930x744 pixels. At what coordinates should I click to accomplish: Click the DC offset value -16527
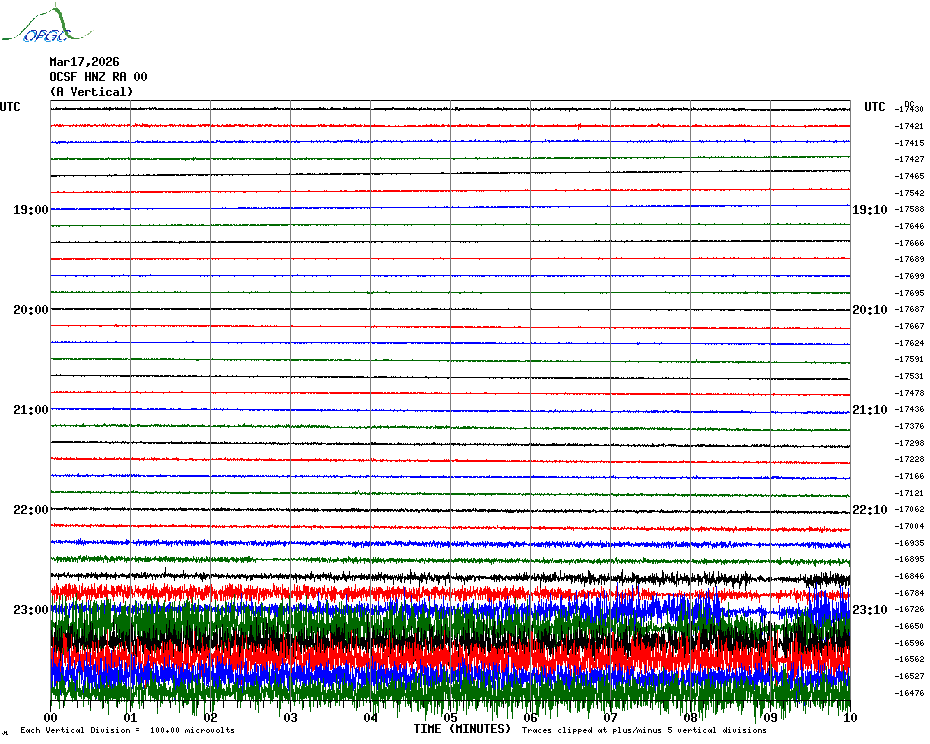click(909, 676)
